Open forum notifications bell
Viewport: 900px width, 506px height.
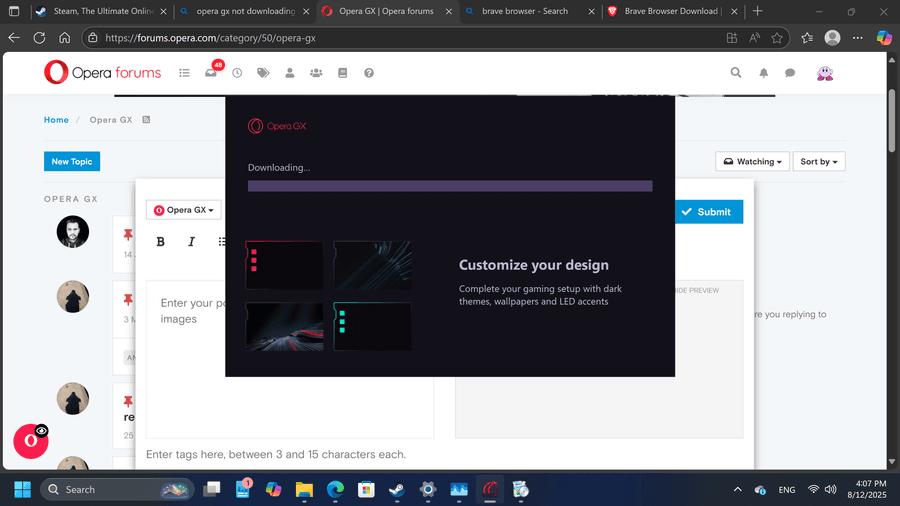763,73
